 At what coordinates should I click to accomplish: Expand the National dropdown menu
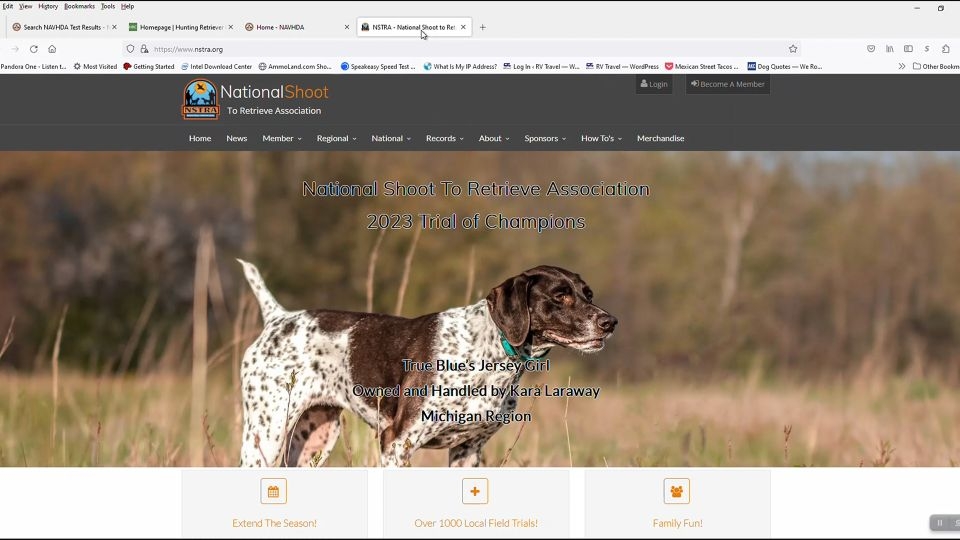391,138
